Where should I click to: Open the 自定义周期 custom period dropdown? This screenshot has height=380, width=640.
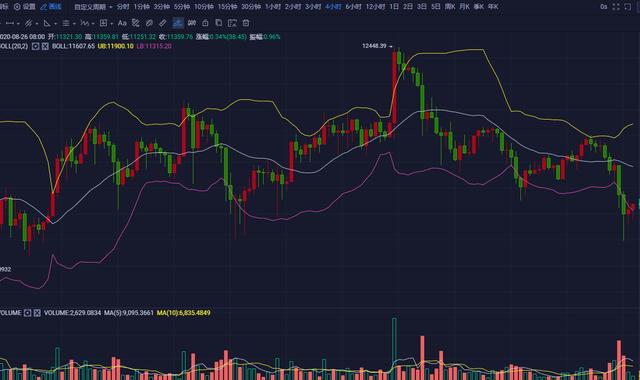pos(93,7)
